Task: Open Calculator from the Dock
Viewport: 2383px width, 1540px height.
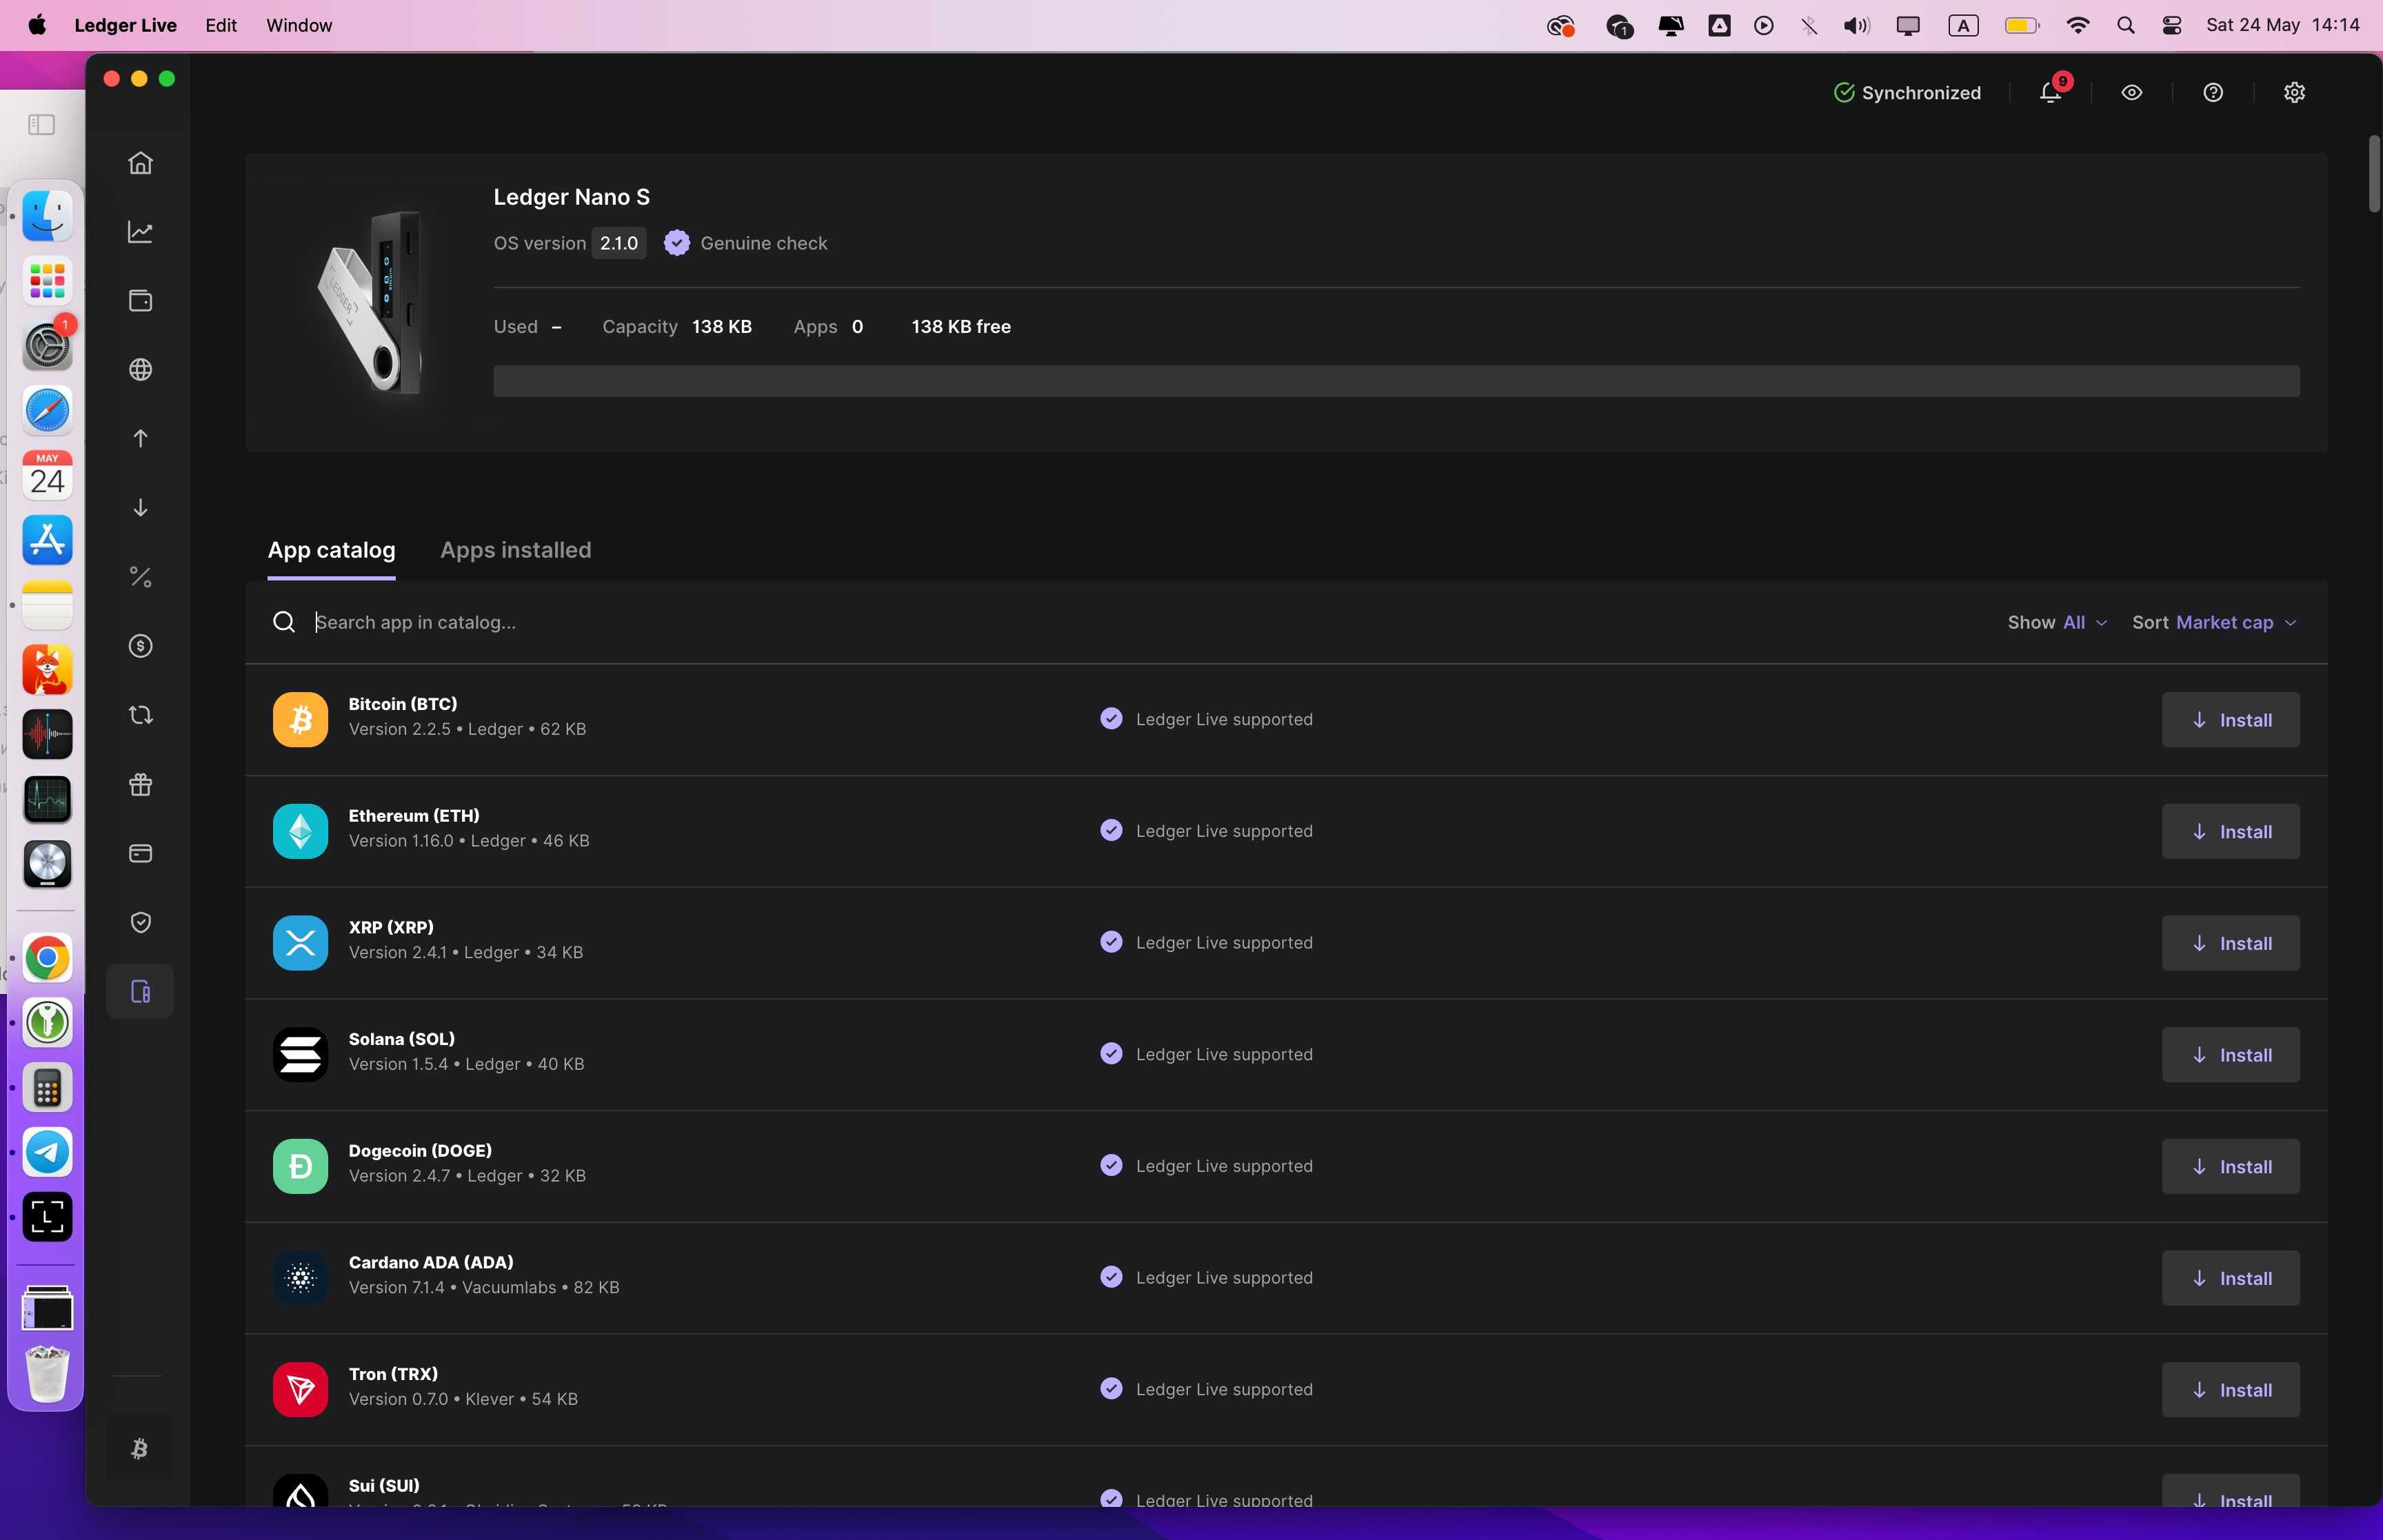Action: [47, 1088]
